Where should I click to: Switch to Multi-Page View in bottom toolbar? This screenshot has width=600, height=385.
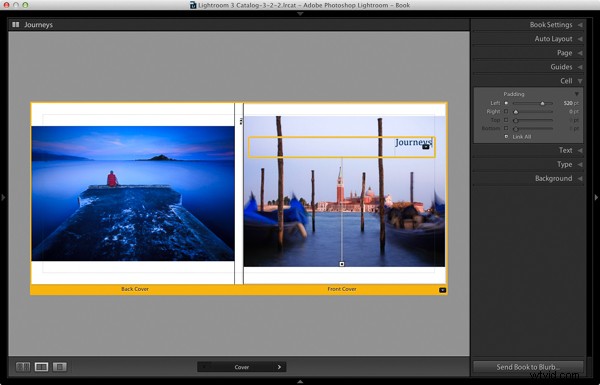tap(23, 367)
